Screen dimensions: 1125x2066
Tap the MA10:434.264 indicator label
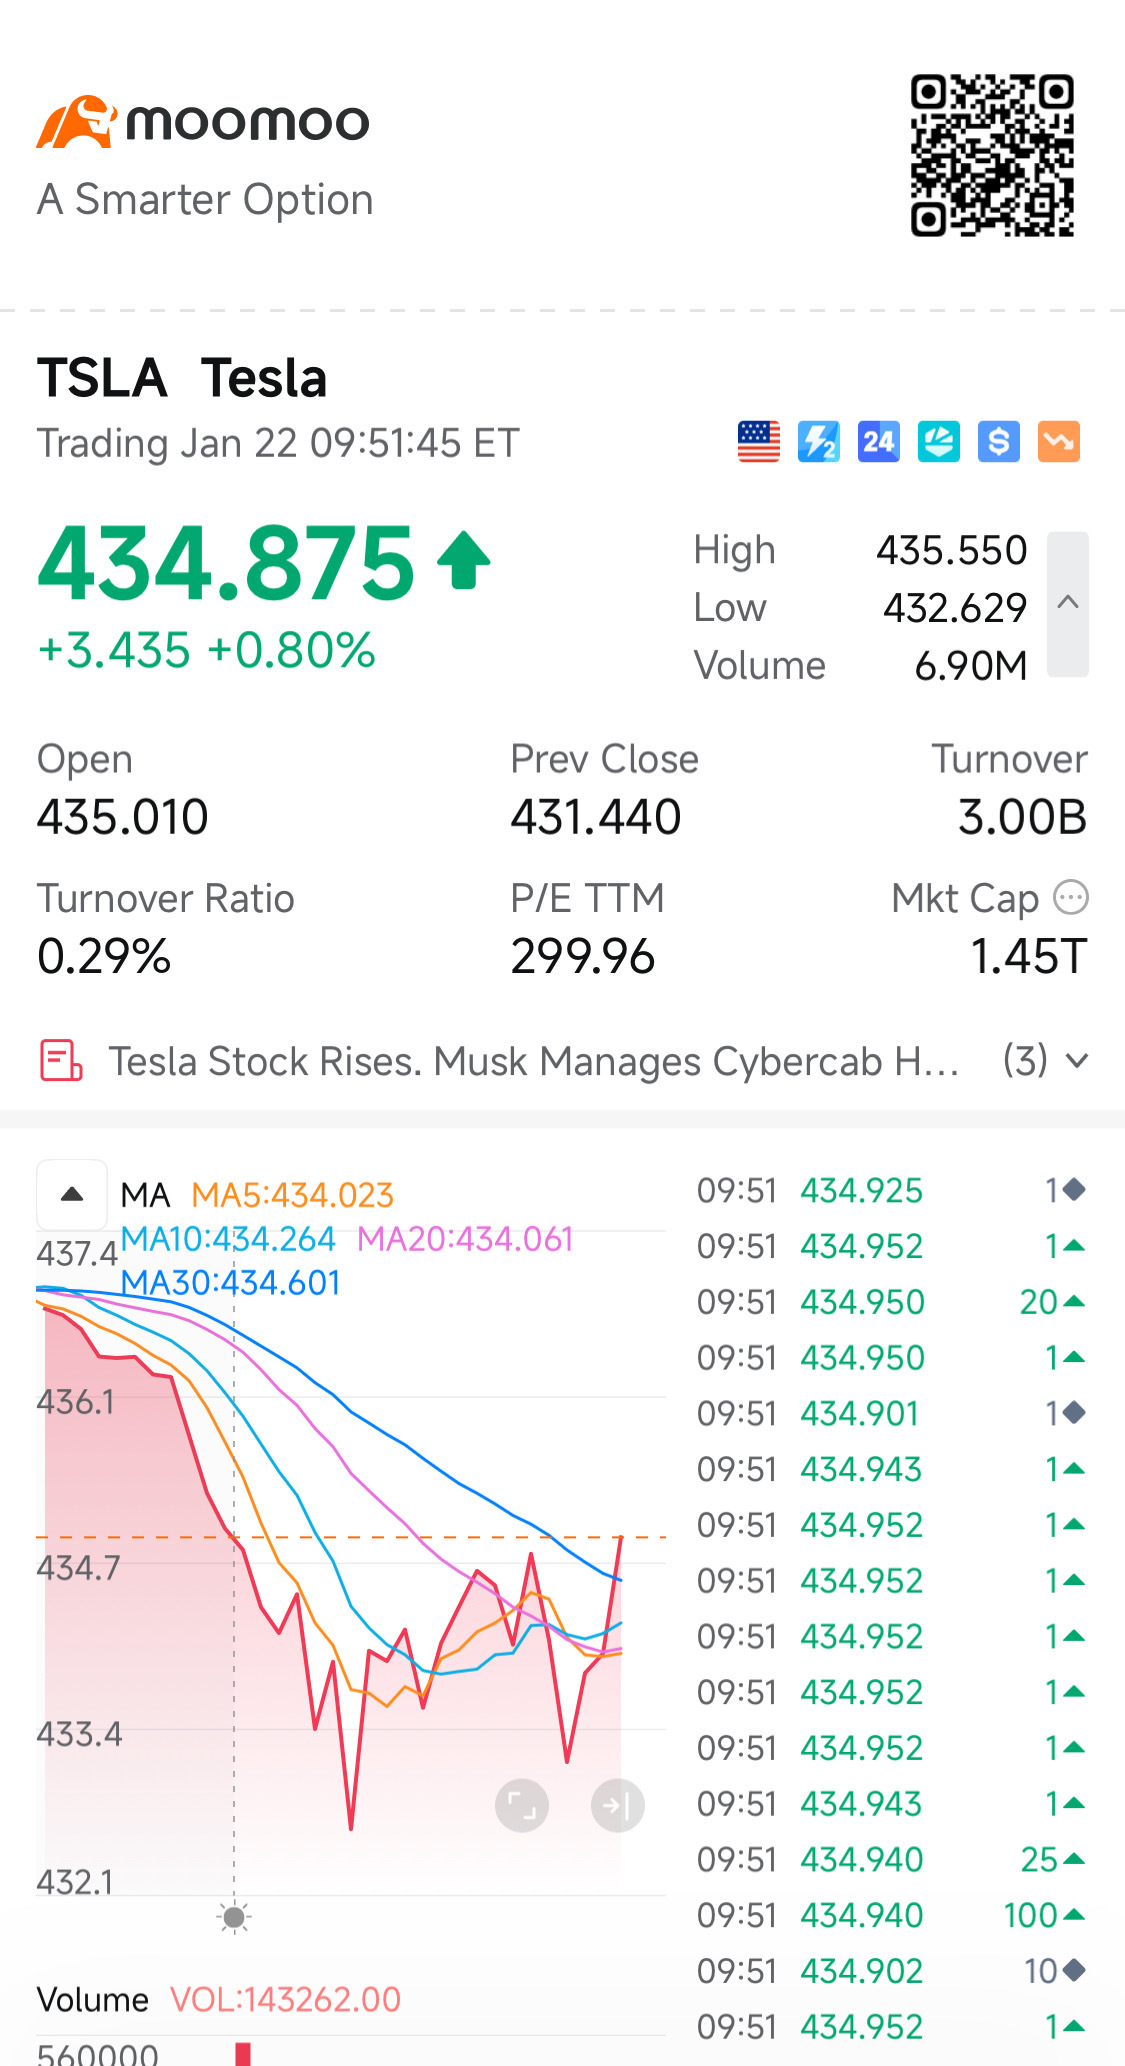(x=228, y=1239)
